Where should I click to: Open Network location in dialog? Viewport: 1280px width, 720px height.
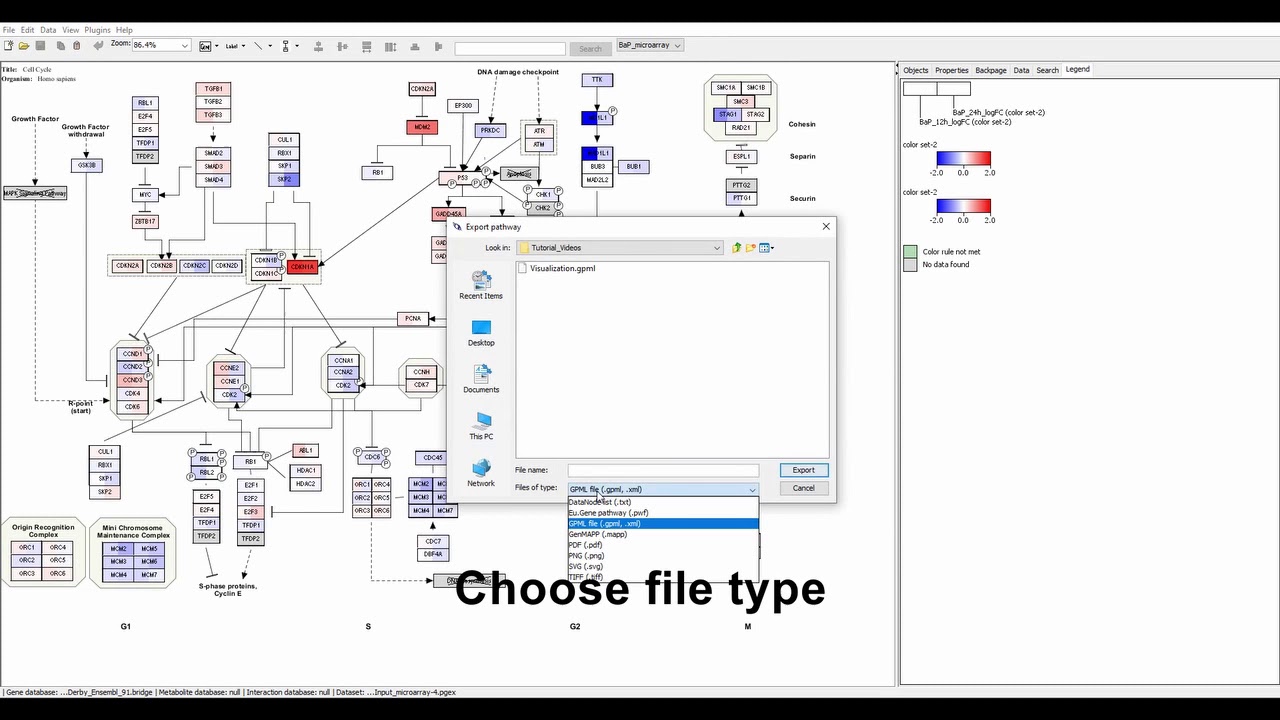pos(481,473)
